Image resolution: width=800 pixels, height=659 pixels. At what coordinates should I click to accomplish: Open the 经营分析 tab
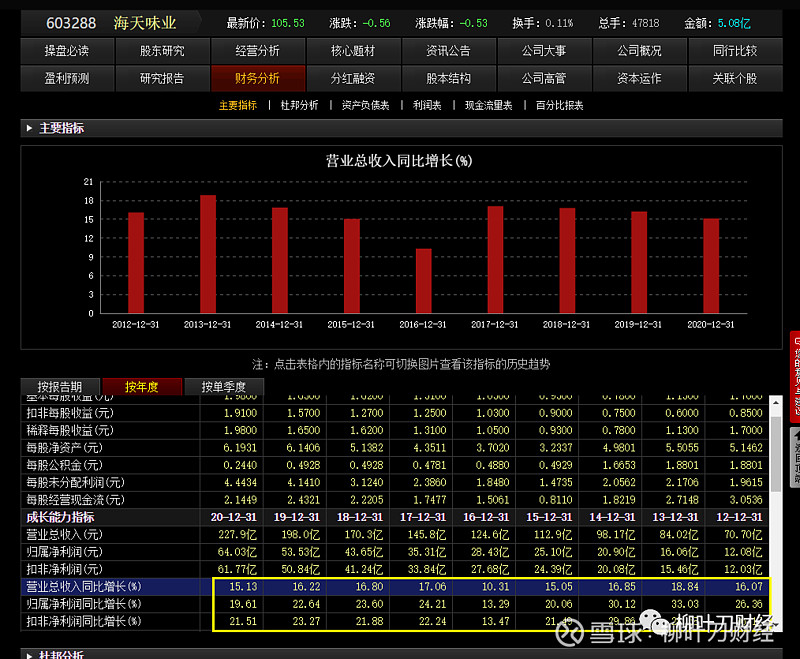(x=258, y=51)
